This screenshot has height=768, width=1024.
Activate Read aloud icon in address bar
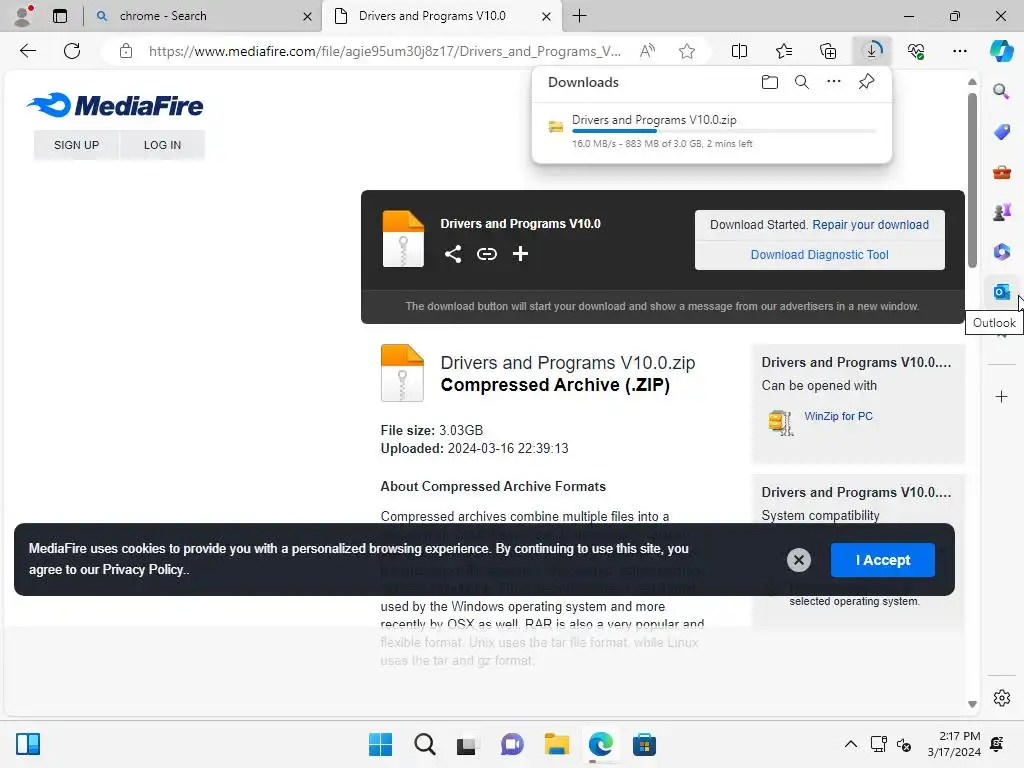click(647, 51)
